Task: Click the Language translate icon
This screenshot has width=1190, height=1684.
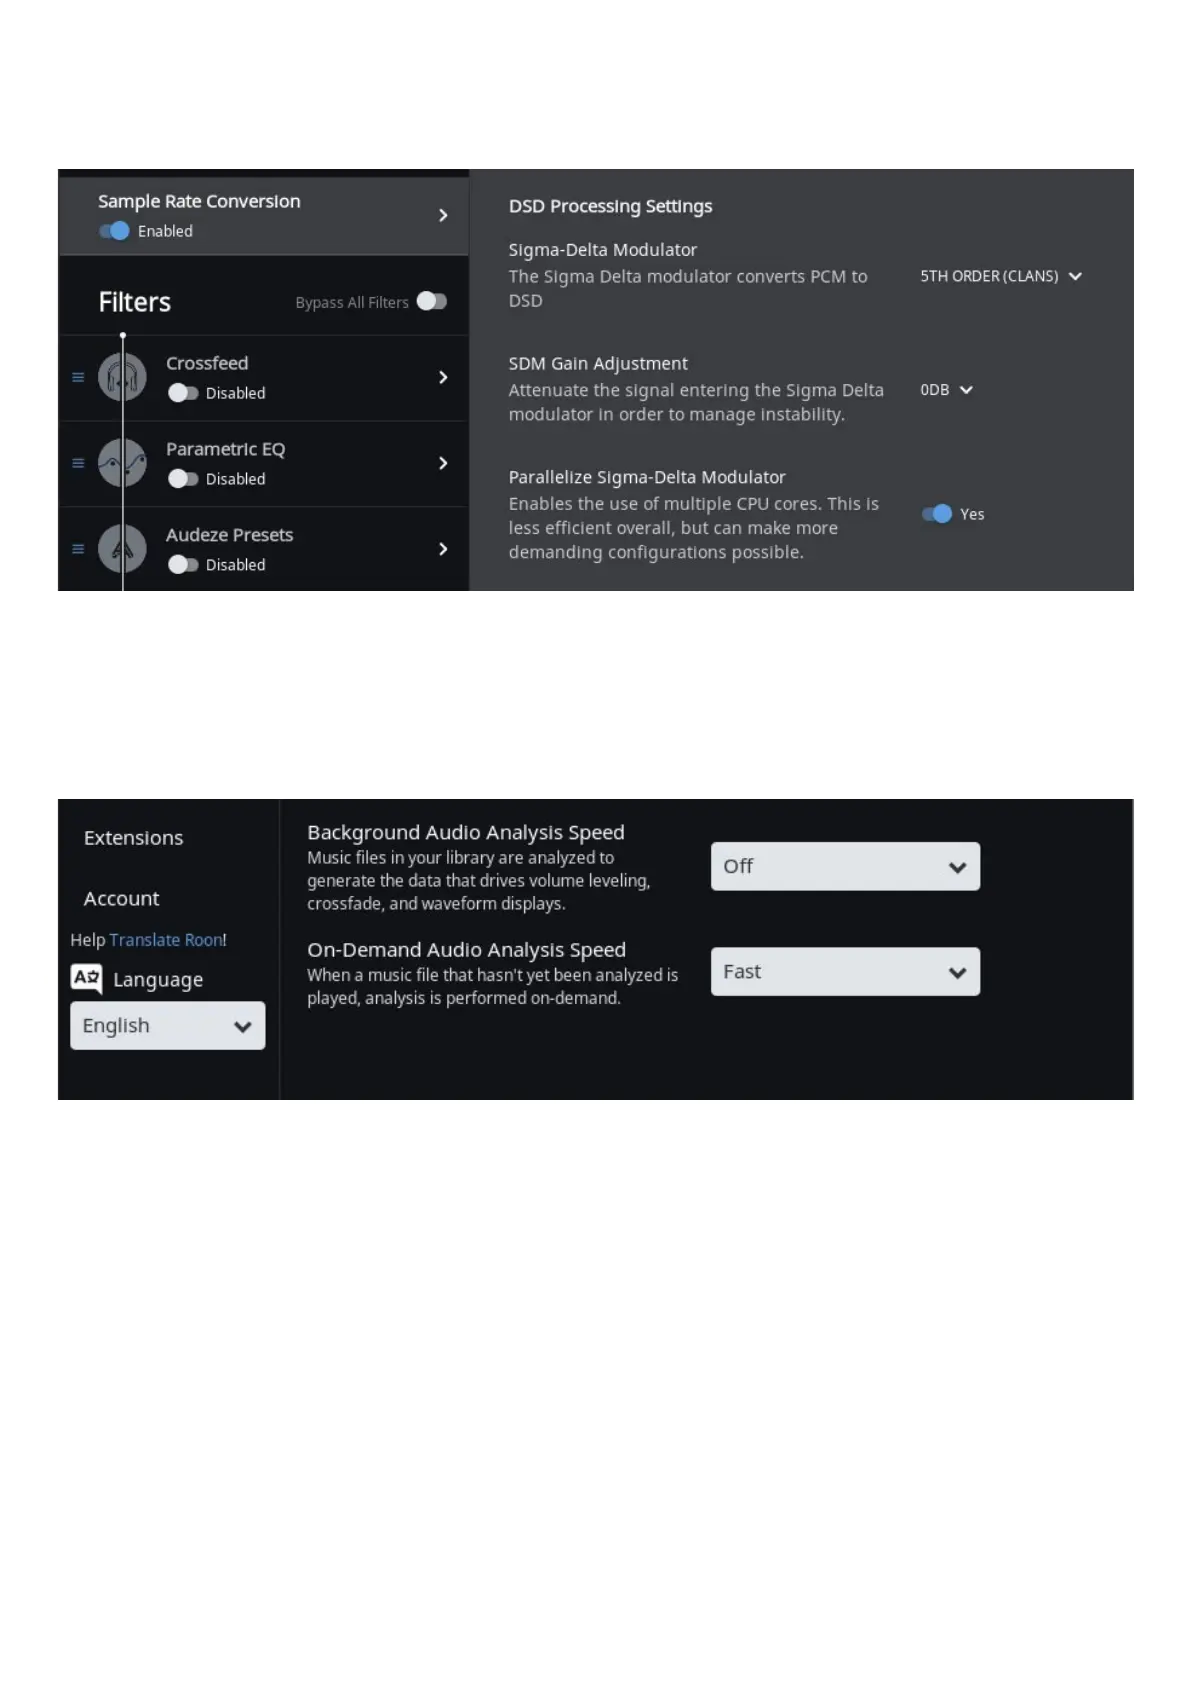Action: click(86, 978)
